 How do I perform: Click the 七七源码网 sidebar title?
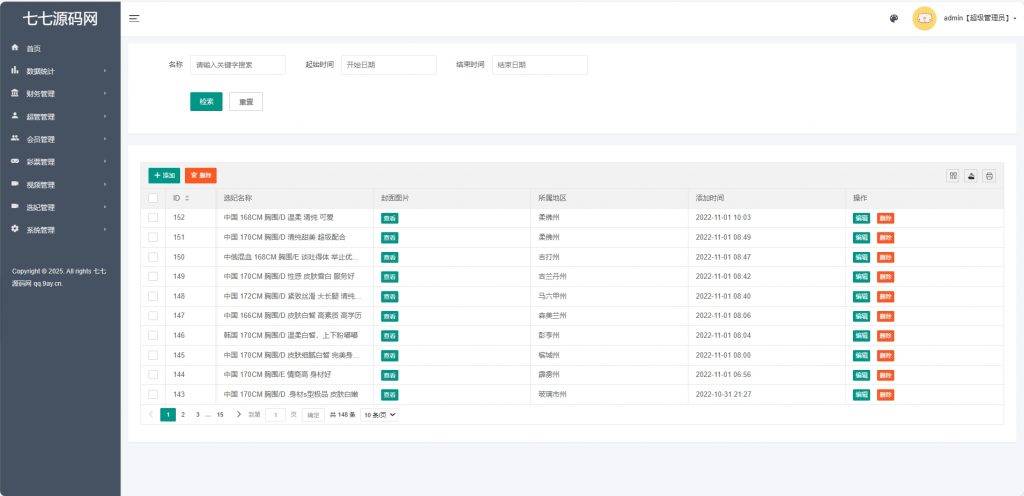pos(60,19)
